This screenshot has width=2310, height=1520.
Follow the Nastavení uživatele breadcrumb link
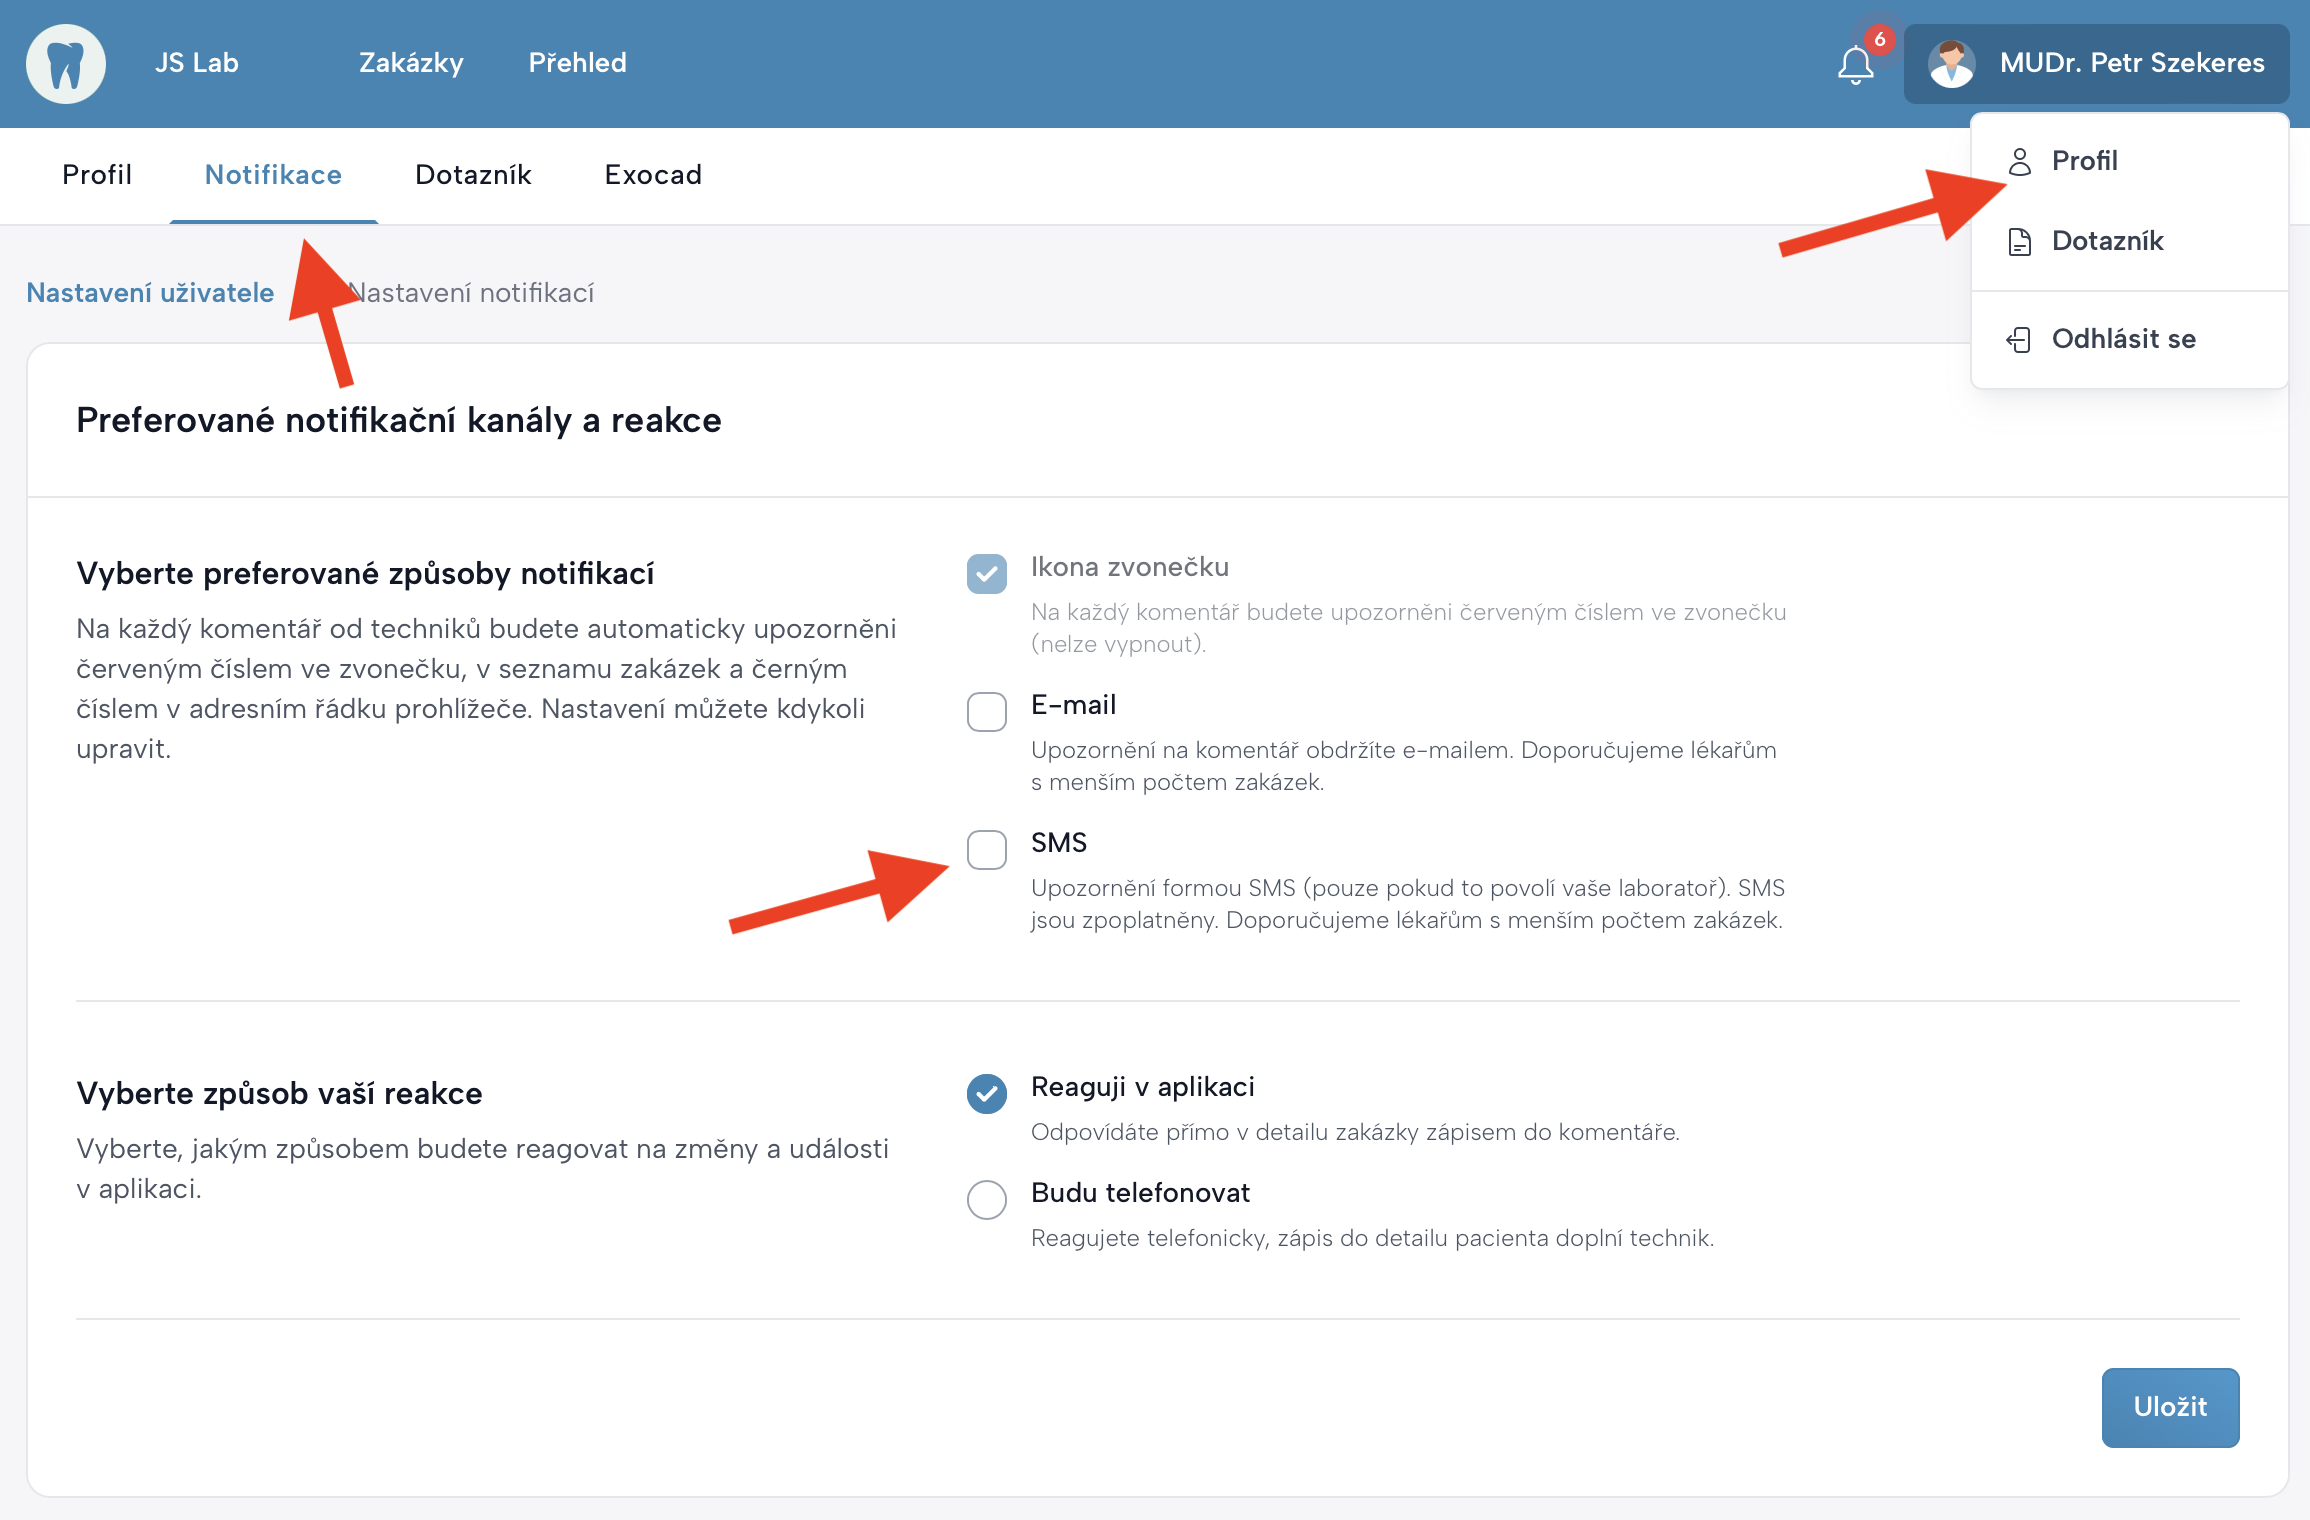150,293
